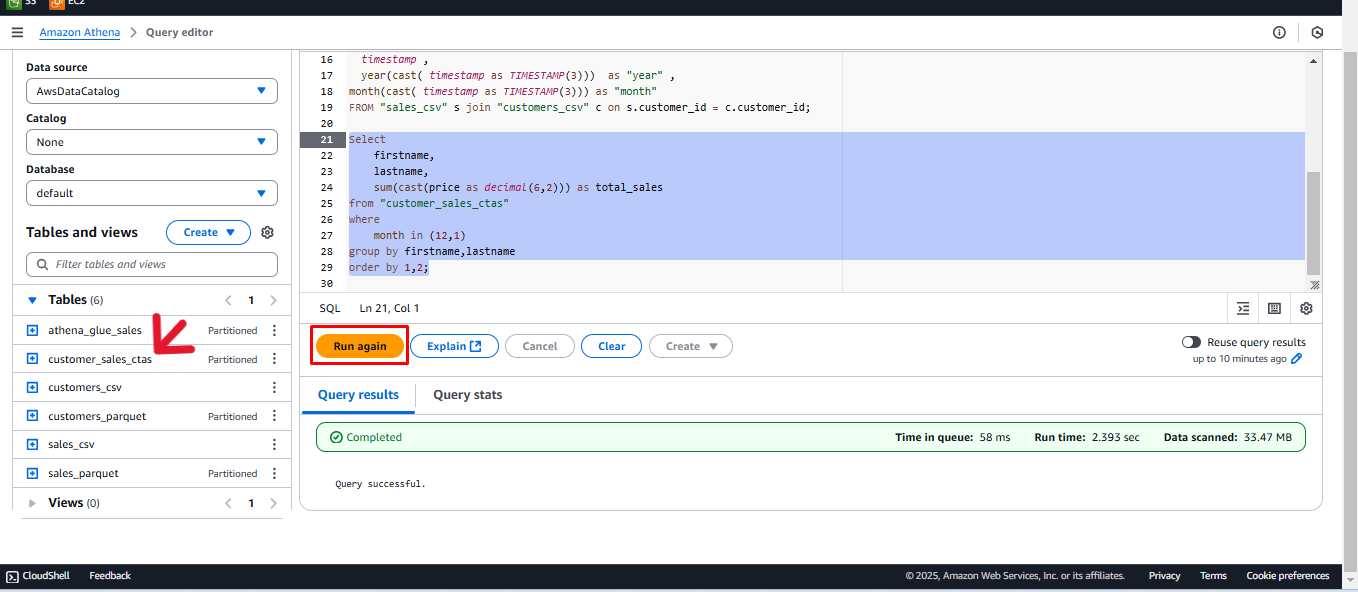1358x592 pixels.
Task: Open the Data source dropdown
Action: (151, 91)
